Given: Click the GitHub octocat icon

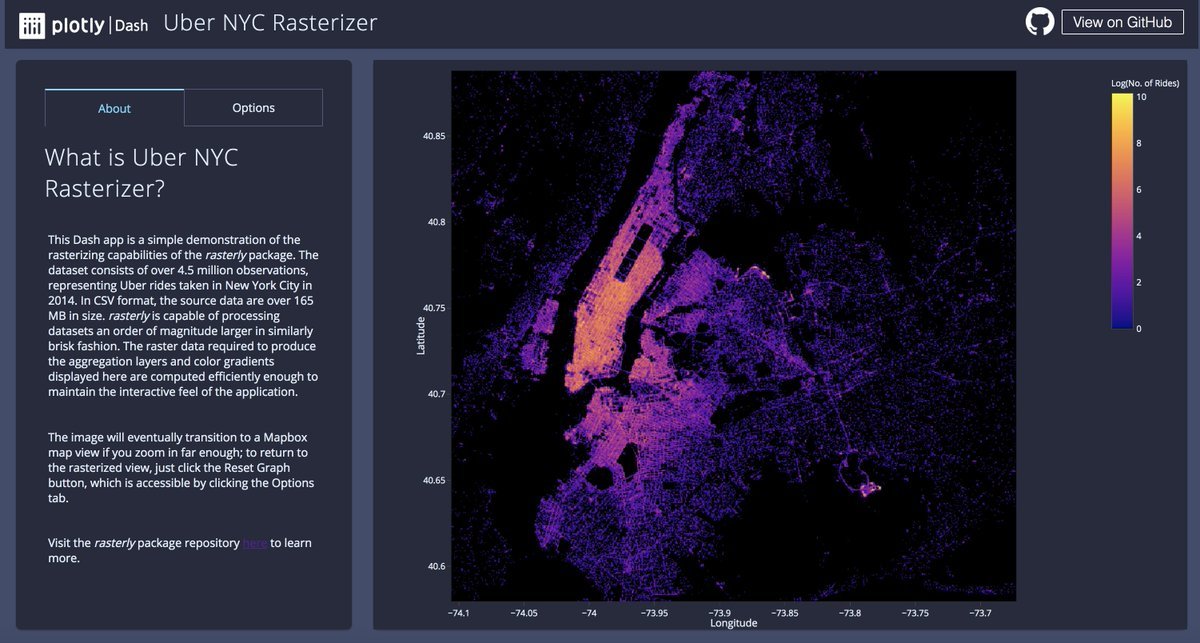Looking at the screenshot, I should click(1040, 22).
